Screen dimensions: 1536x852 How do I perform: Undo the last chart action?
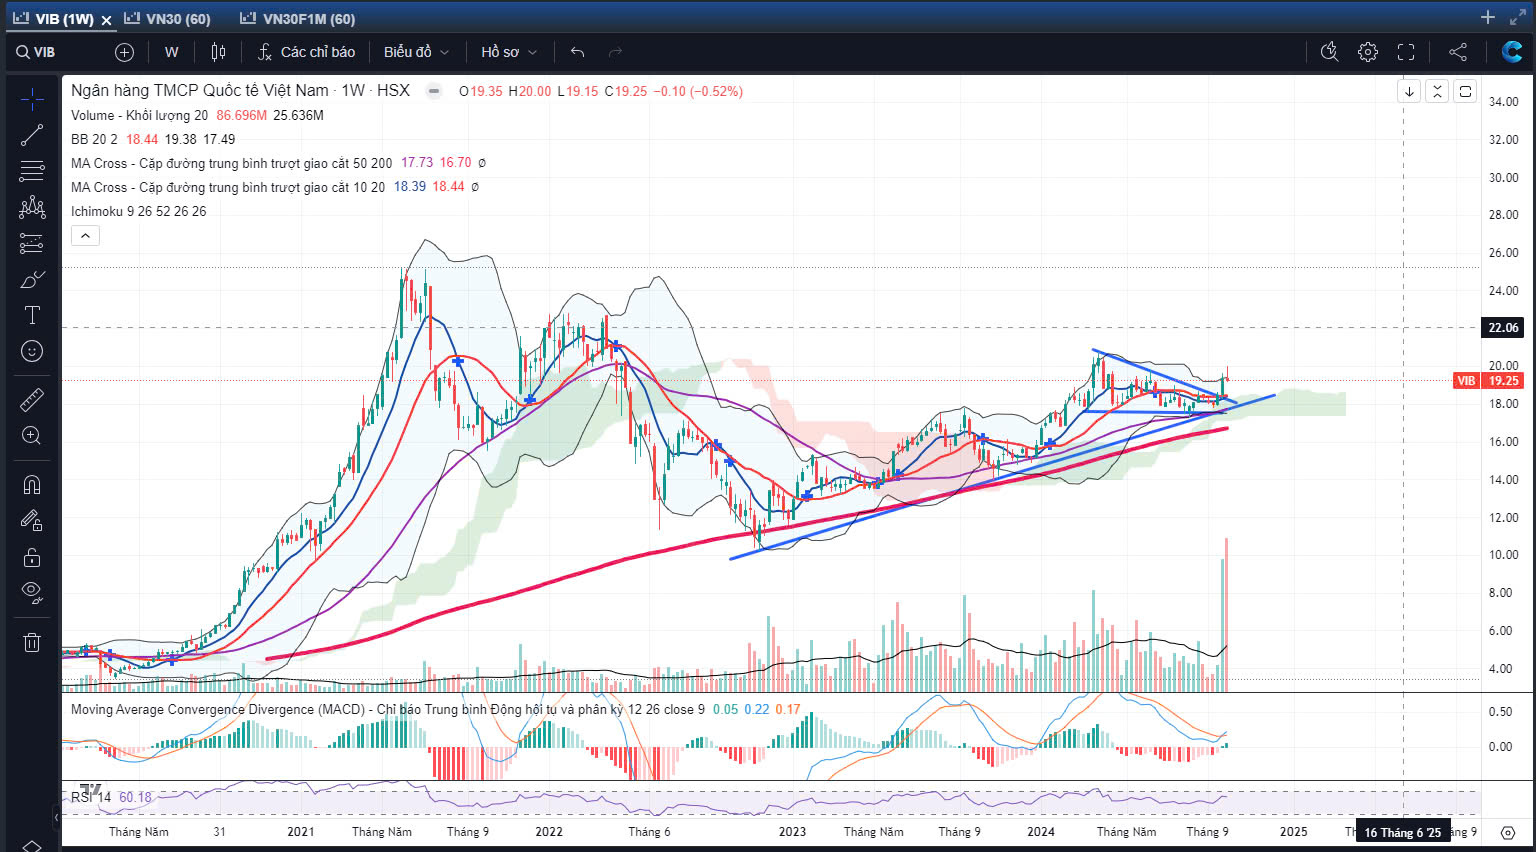577,52
